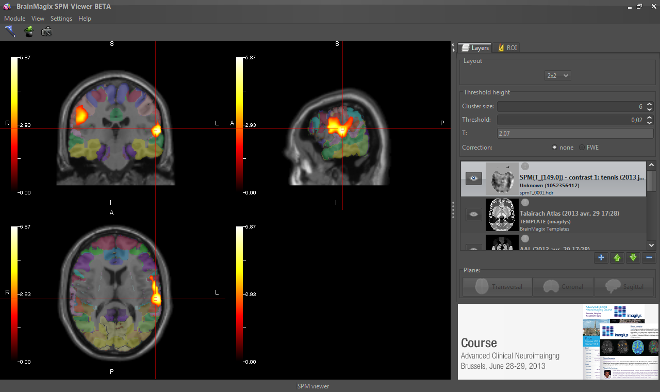Increase the Cluster size with the up stepper

(x=649, y=104)
